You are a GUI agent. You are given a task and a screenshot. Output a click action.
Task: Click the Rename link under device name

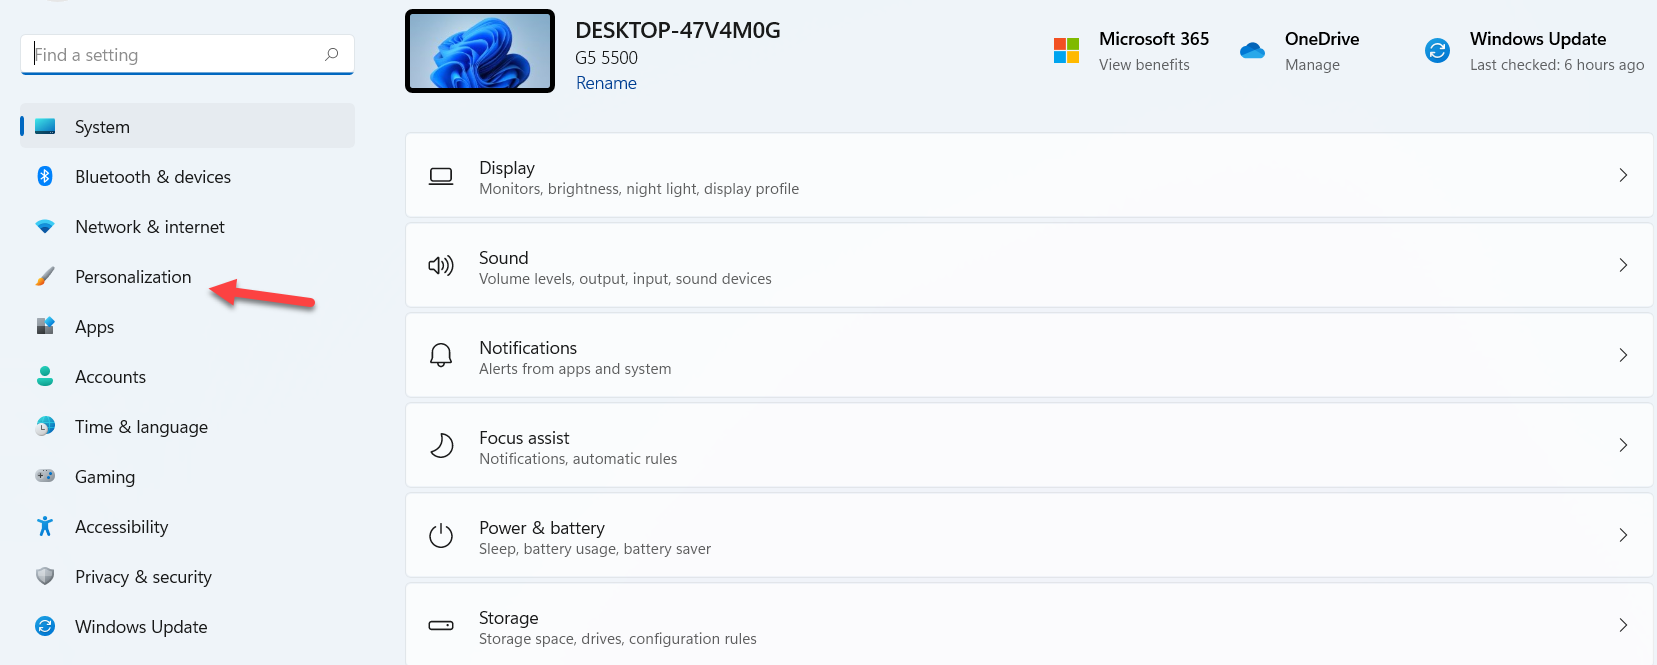point(606,83)
